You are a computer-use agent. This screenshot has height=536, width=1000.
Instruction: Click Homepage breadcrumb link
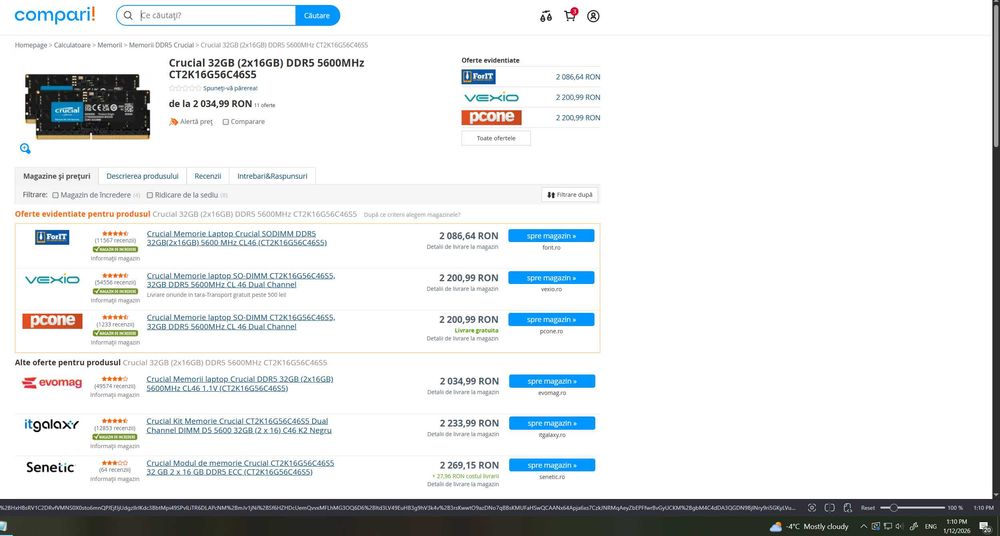click(31, 45)
